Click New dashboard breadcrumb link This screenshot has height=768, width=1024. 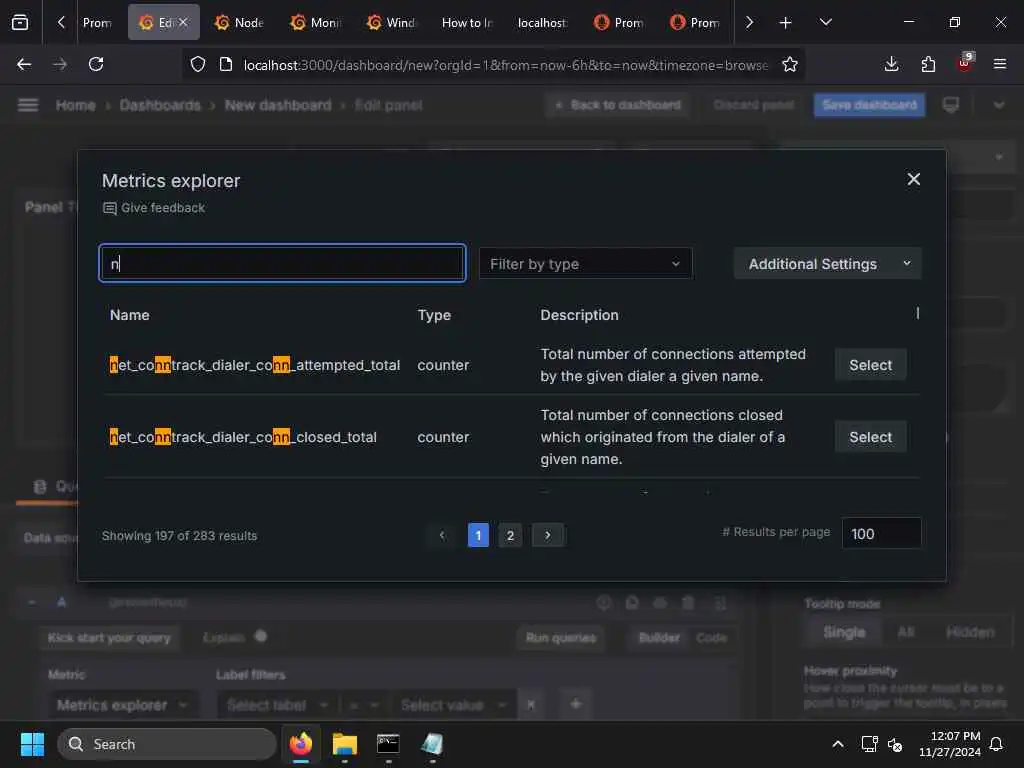278,105
